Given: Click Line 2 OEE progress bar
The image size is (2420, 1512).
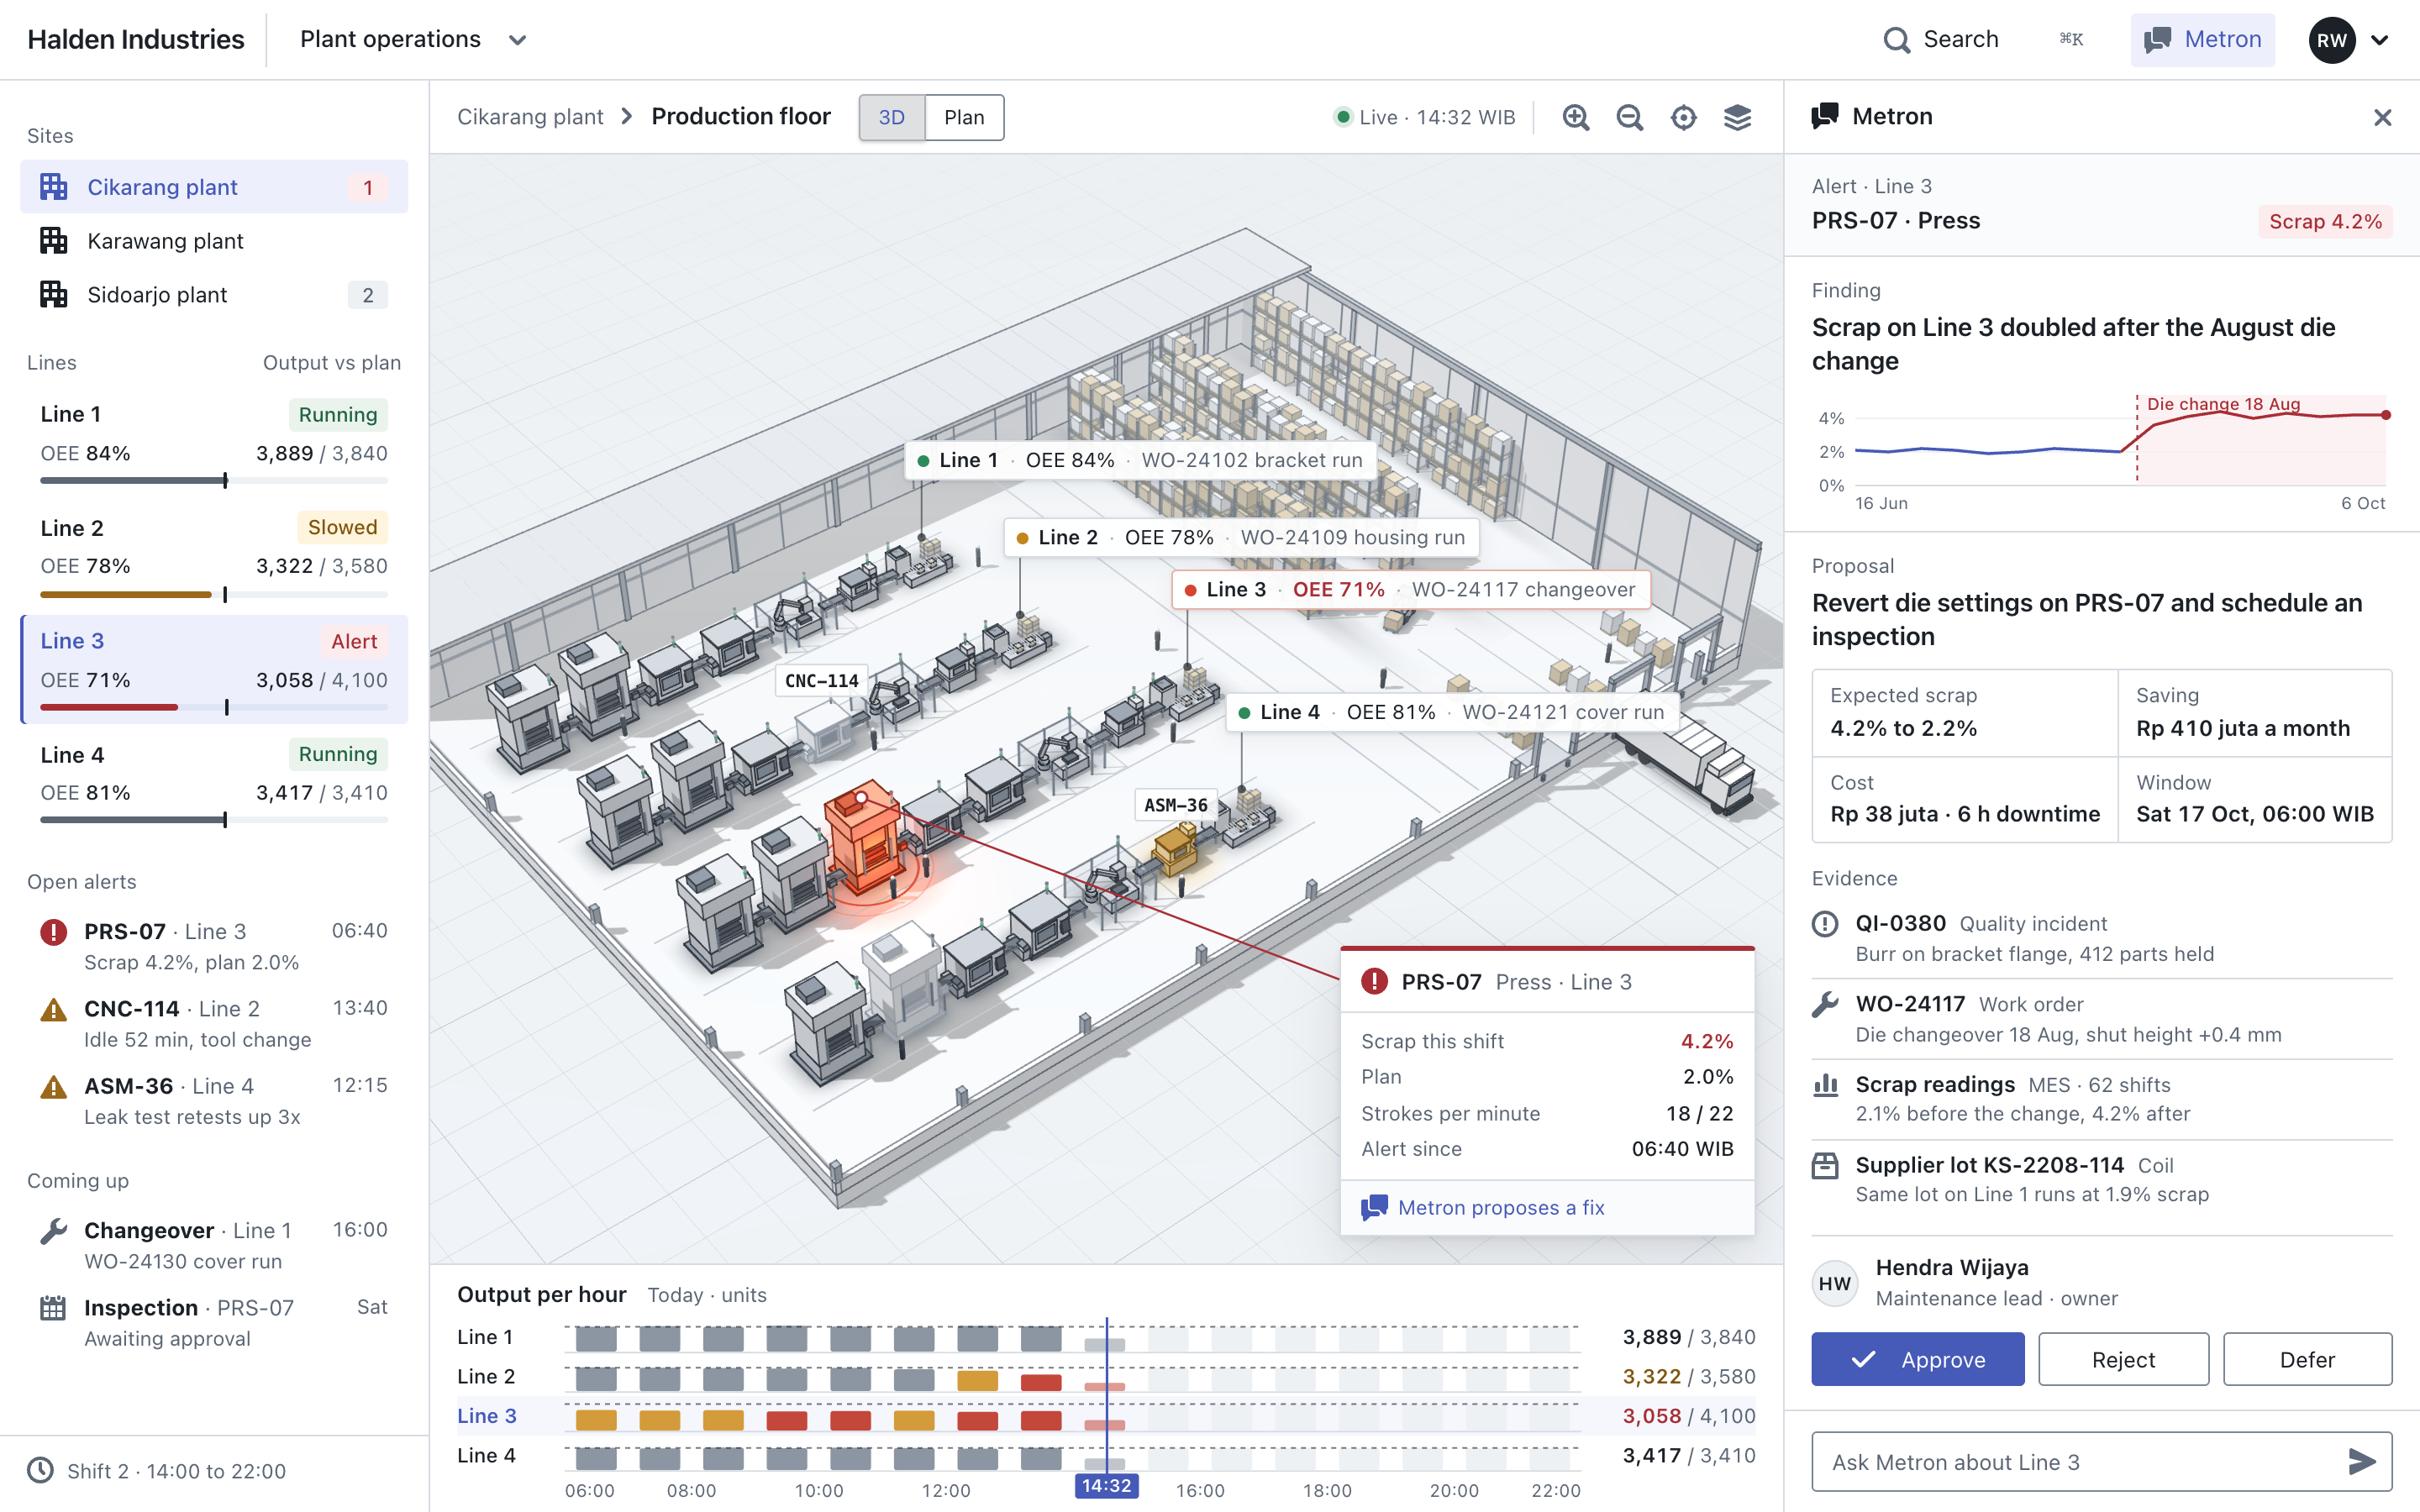Looking at the screenshot, I should coord(214,594).
